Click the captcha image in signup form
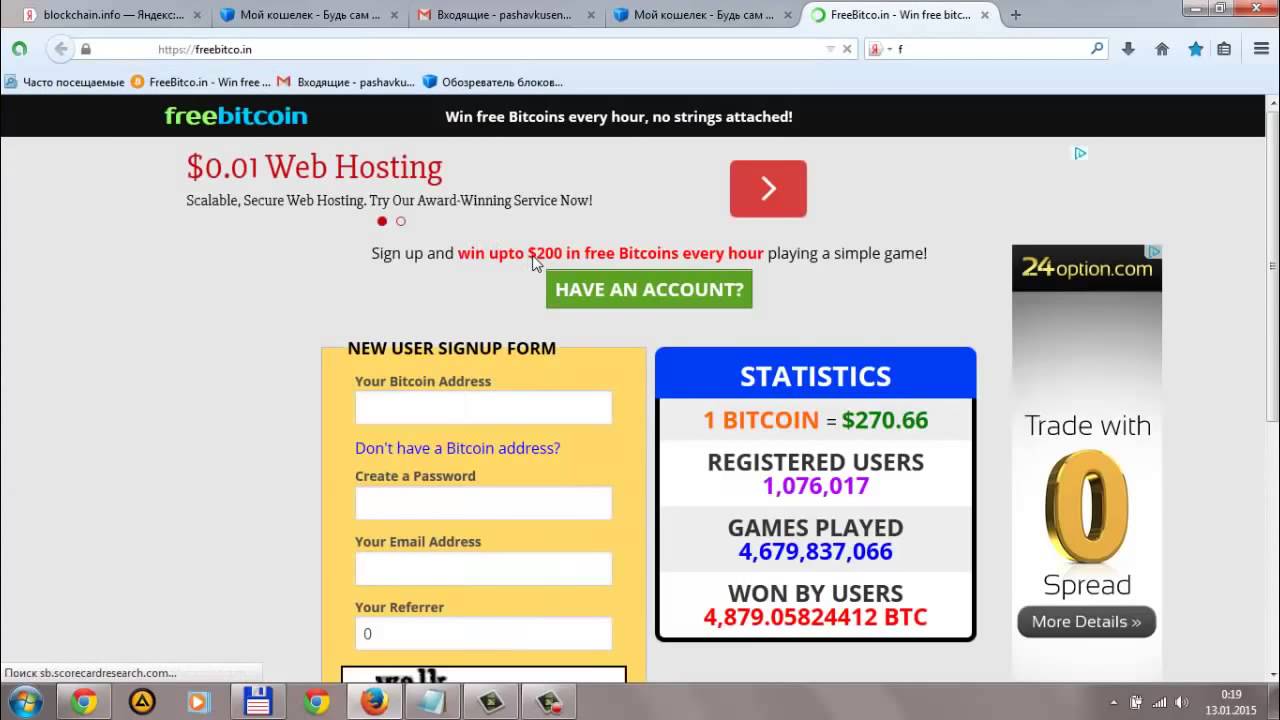The width and height of the screenshot is (1280, 720). click(484, 675)
